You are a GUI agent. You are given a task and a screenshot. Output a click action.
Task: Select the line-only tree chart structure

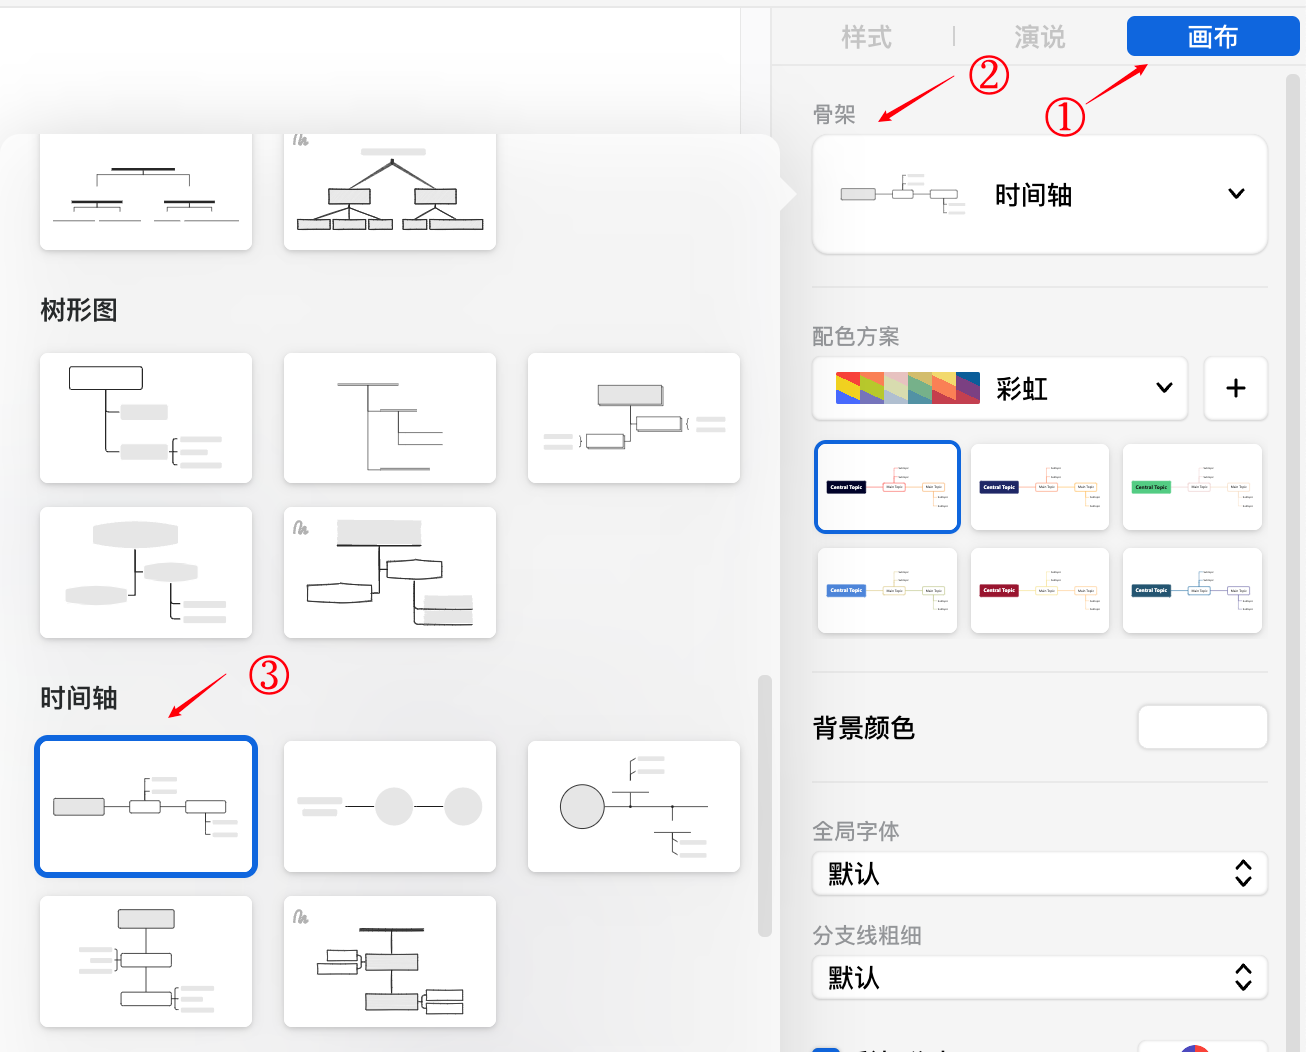tap(390, 418)
